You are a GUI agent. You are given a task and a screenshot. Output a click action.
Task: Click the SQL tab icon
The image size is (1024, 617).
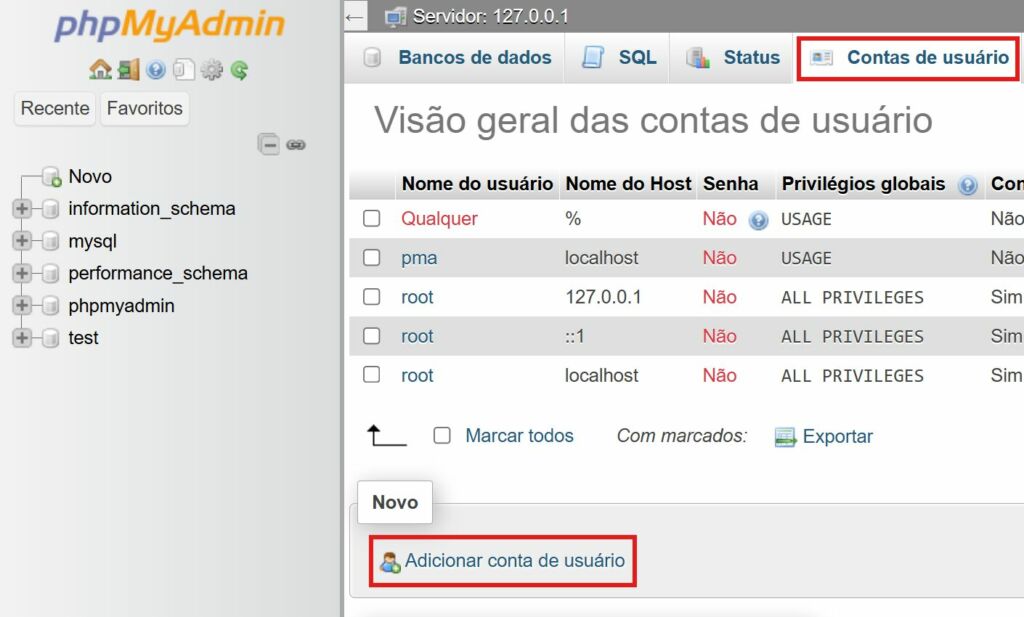click(x=593, y=57)
